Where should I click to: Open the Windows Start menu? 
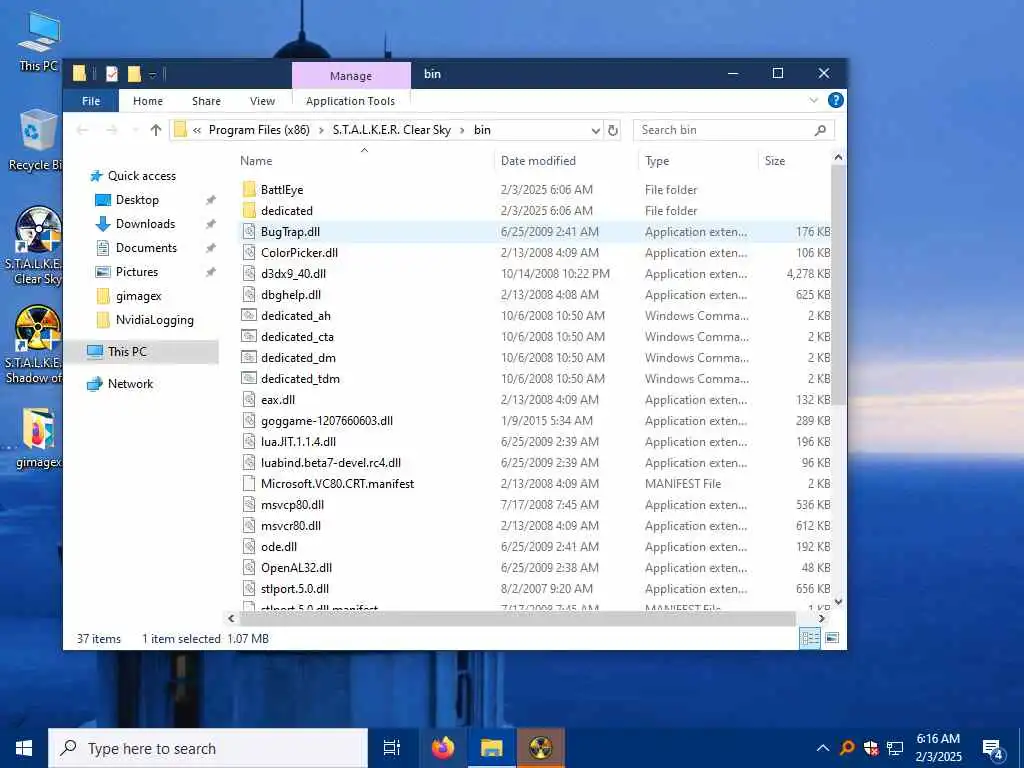click(x=24, y=748)
